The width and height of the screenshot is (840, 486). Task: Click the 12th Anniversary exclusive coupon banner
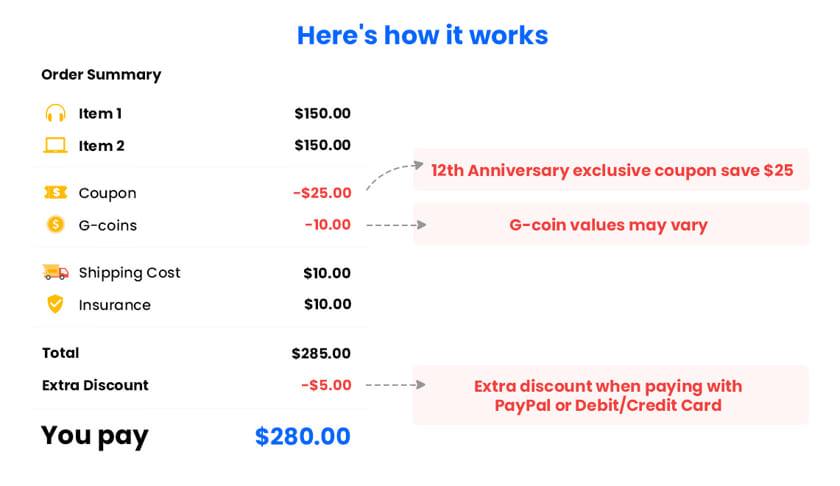(x=611, y=170)
